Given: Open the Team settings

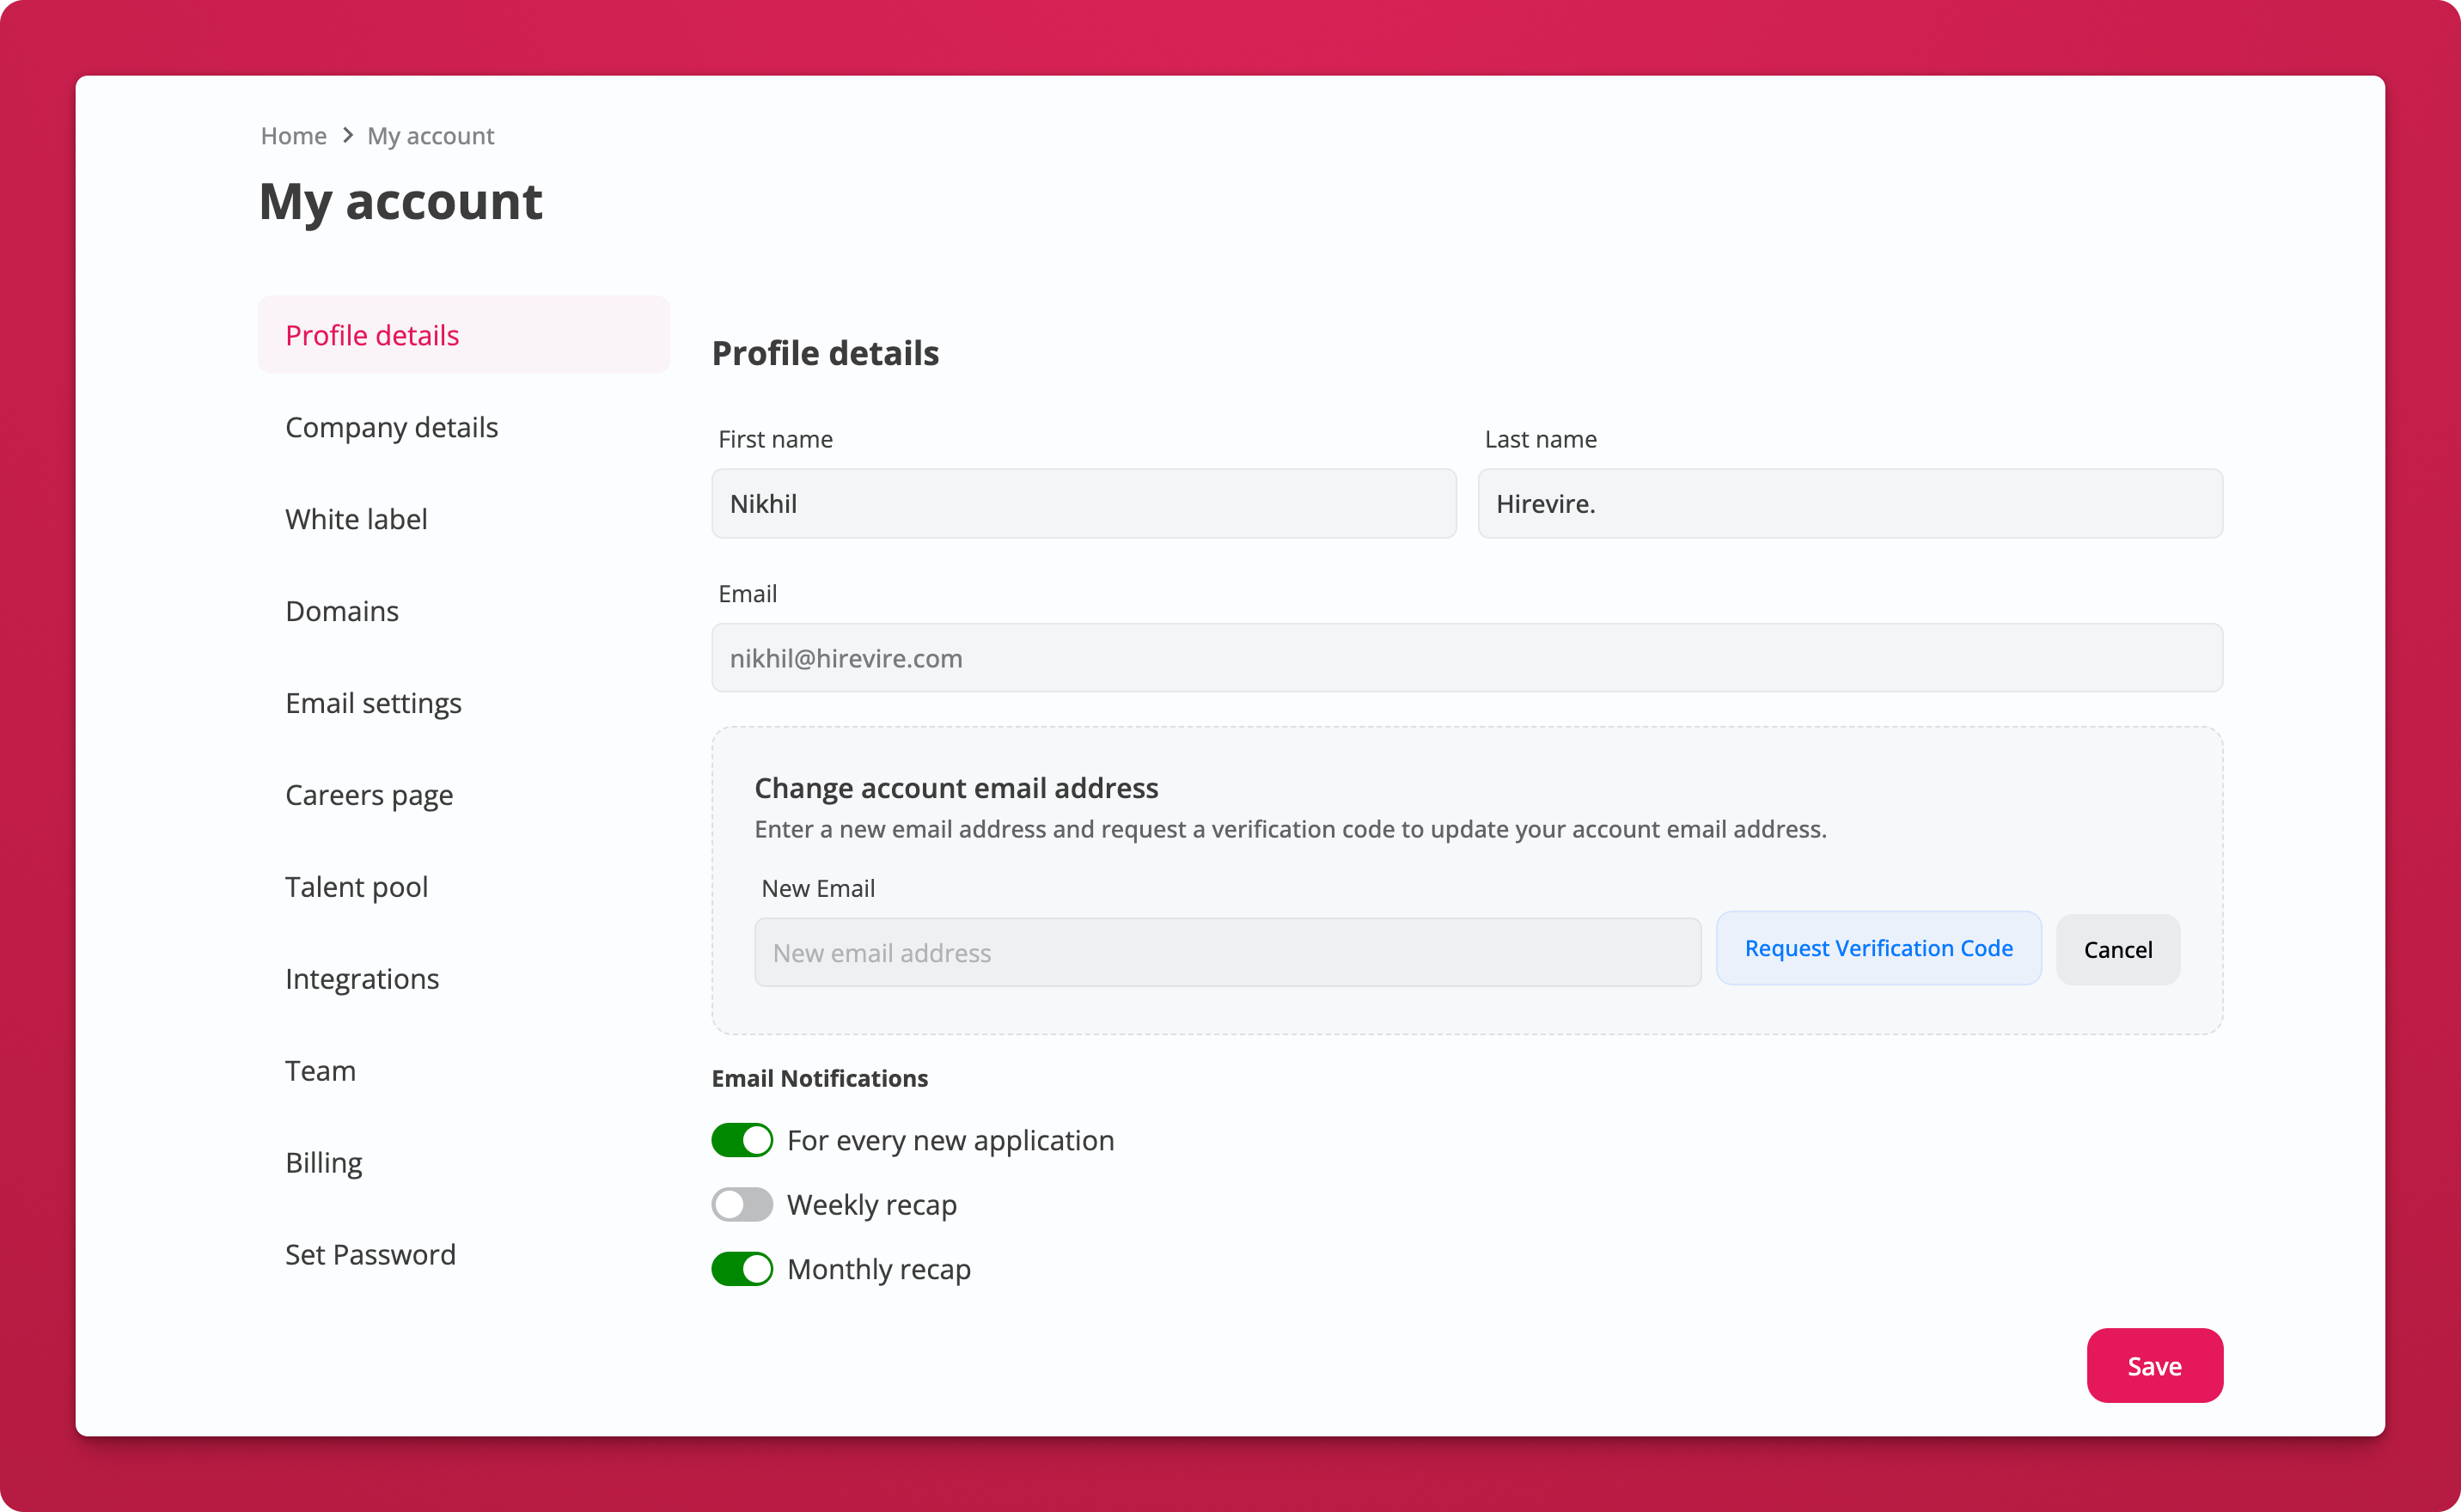Looking at the screenshot, I should tap(320, 1071).
